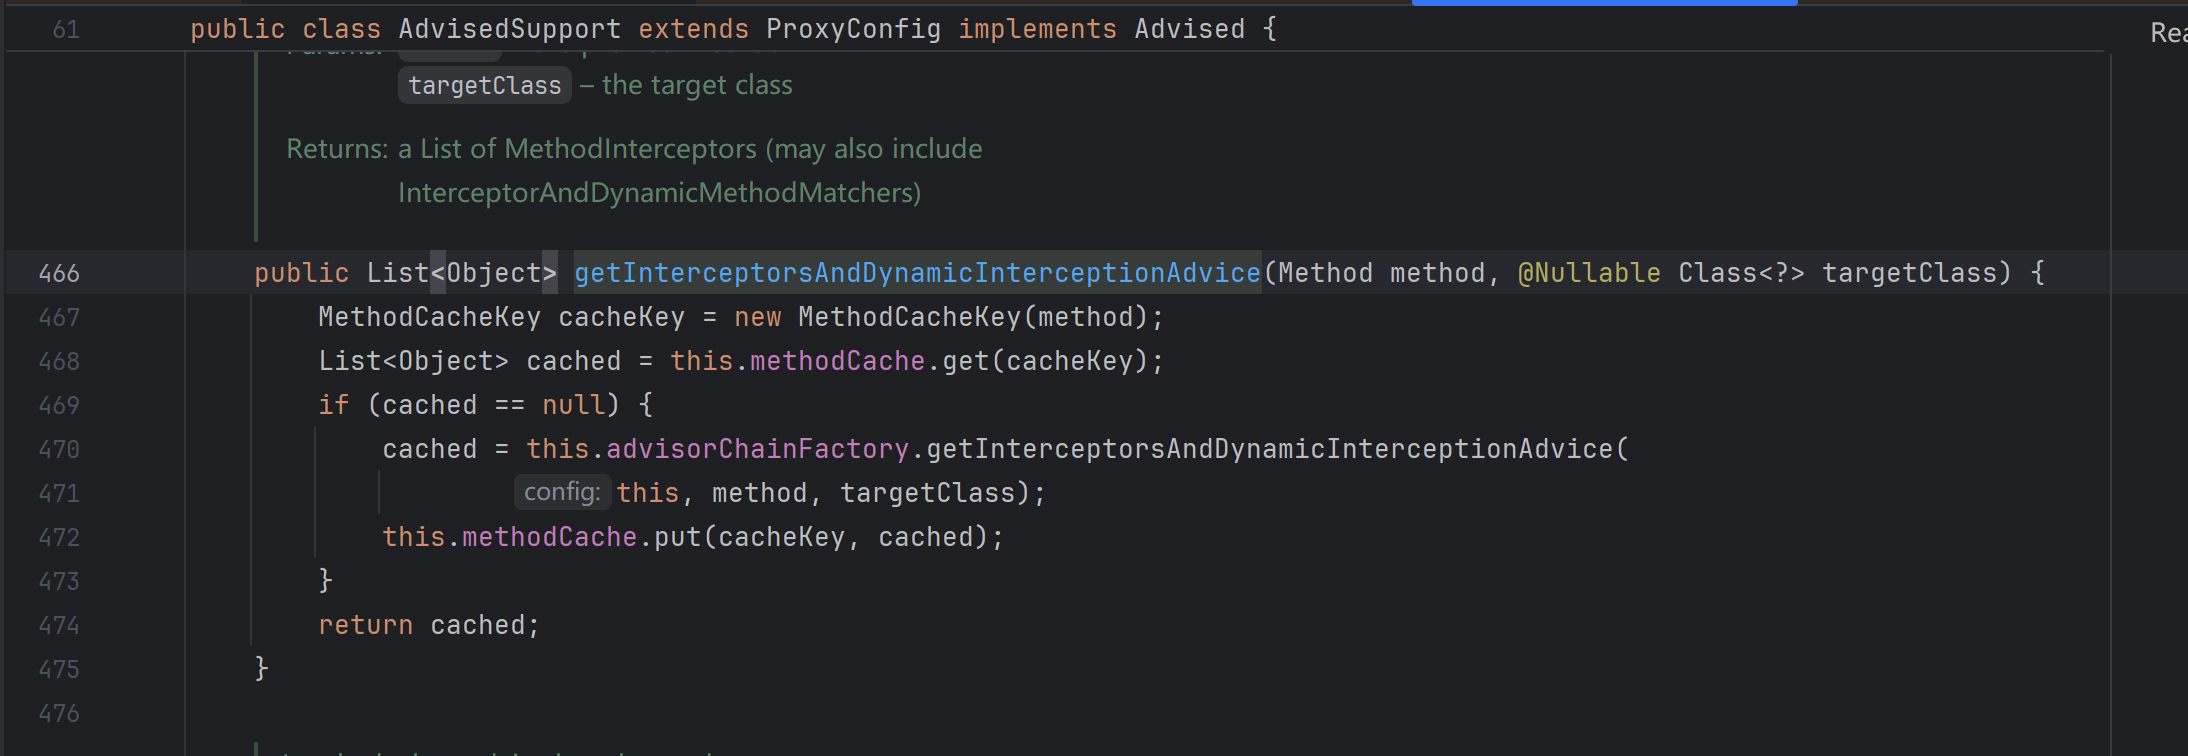Place the cursor on the return keyword
Viewport: 2188px width, 756px height.
click(365, 625)
